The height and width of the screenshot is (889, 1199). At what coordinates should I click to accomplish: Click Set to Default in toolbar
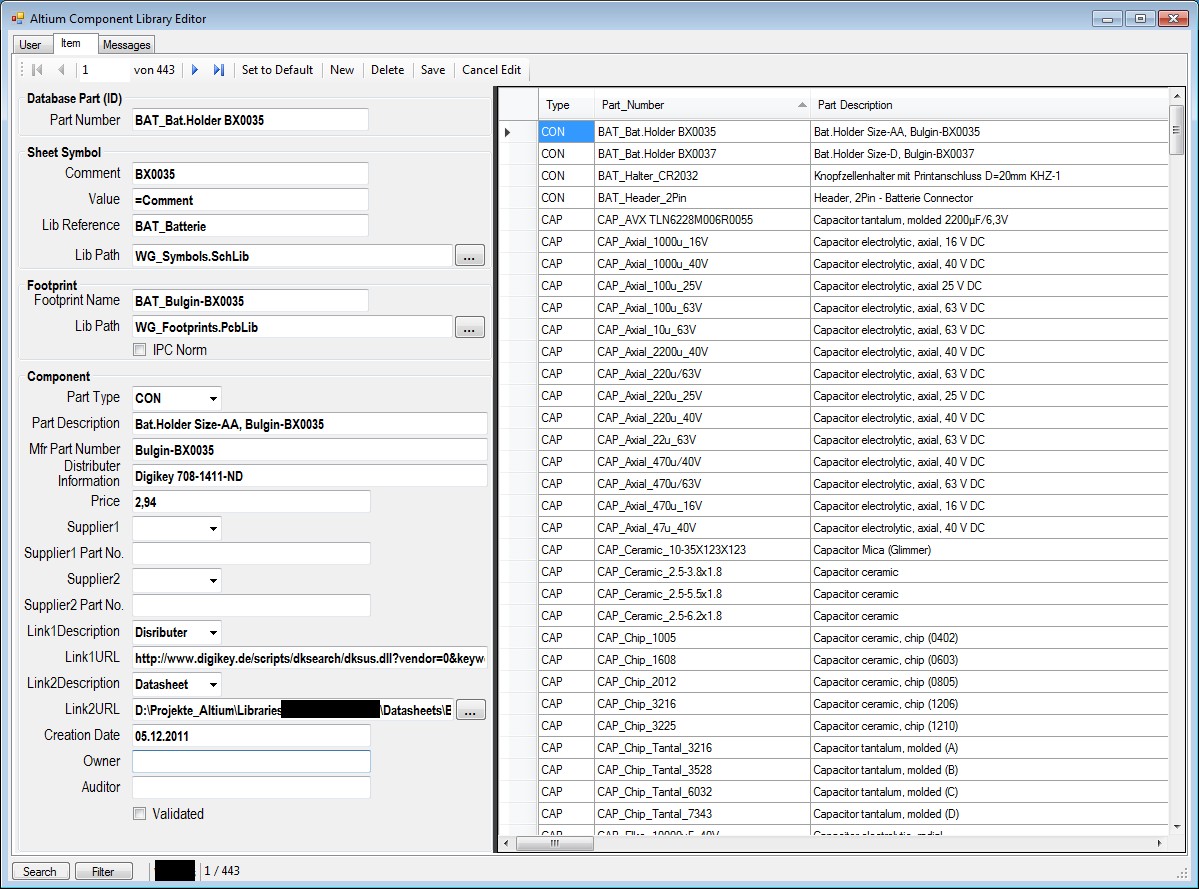tap(277, 70)
